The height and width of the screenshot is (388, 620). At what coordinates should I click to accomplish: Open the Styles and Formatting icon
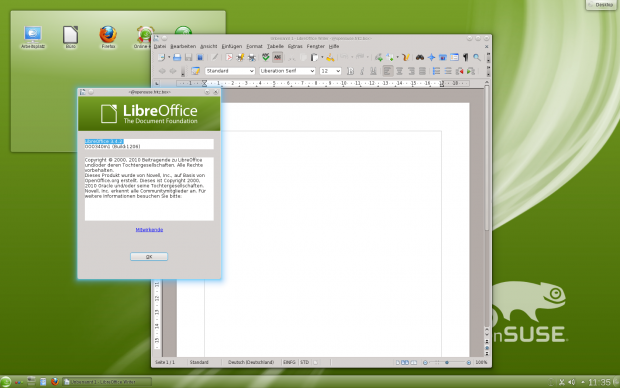[195, 71]
